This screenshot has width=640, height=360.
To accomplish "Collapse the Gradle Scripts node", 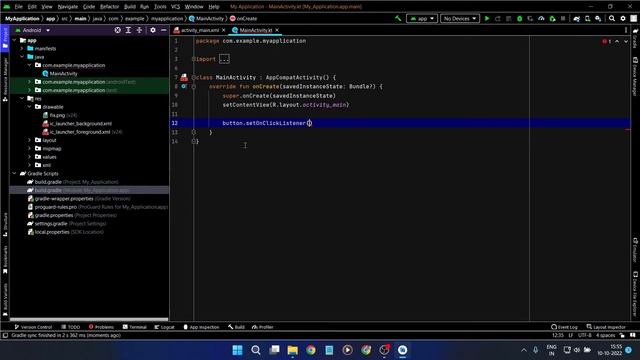I will click(15, 173).
